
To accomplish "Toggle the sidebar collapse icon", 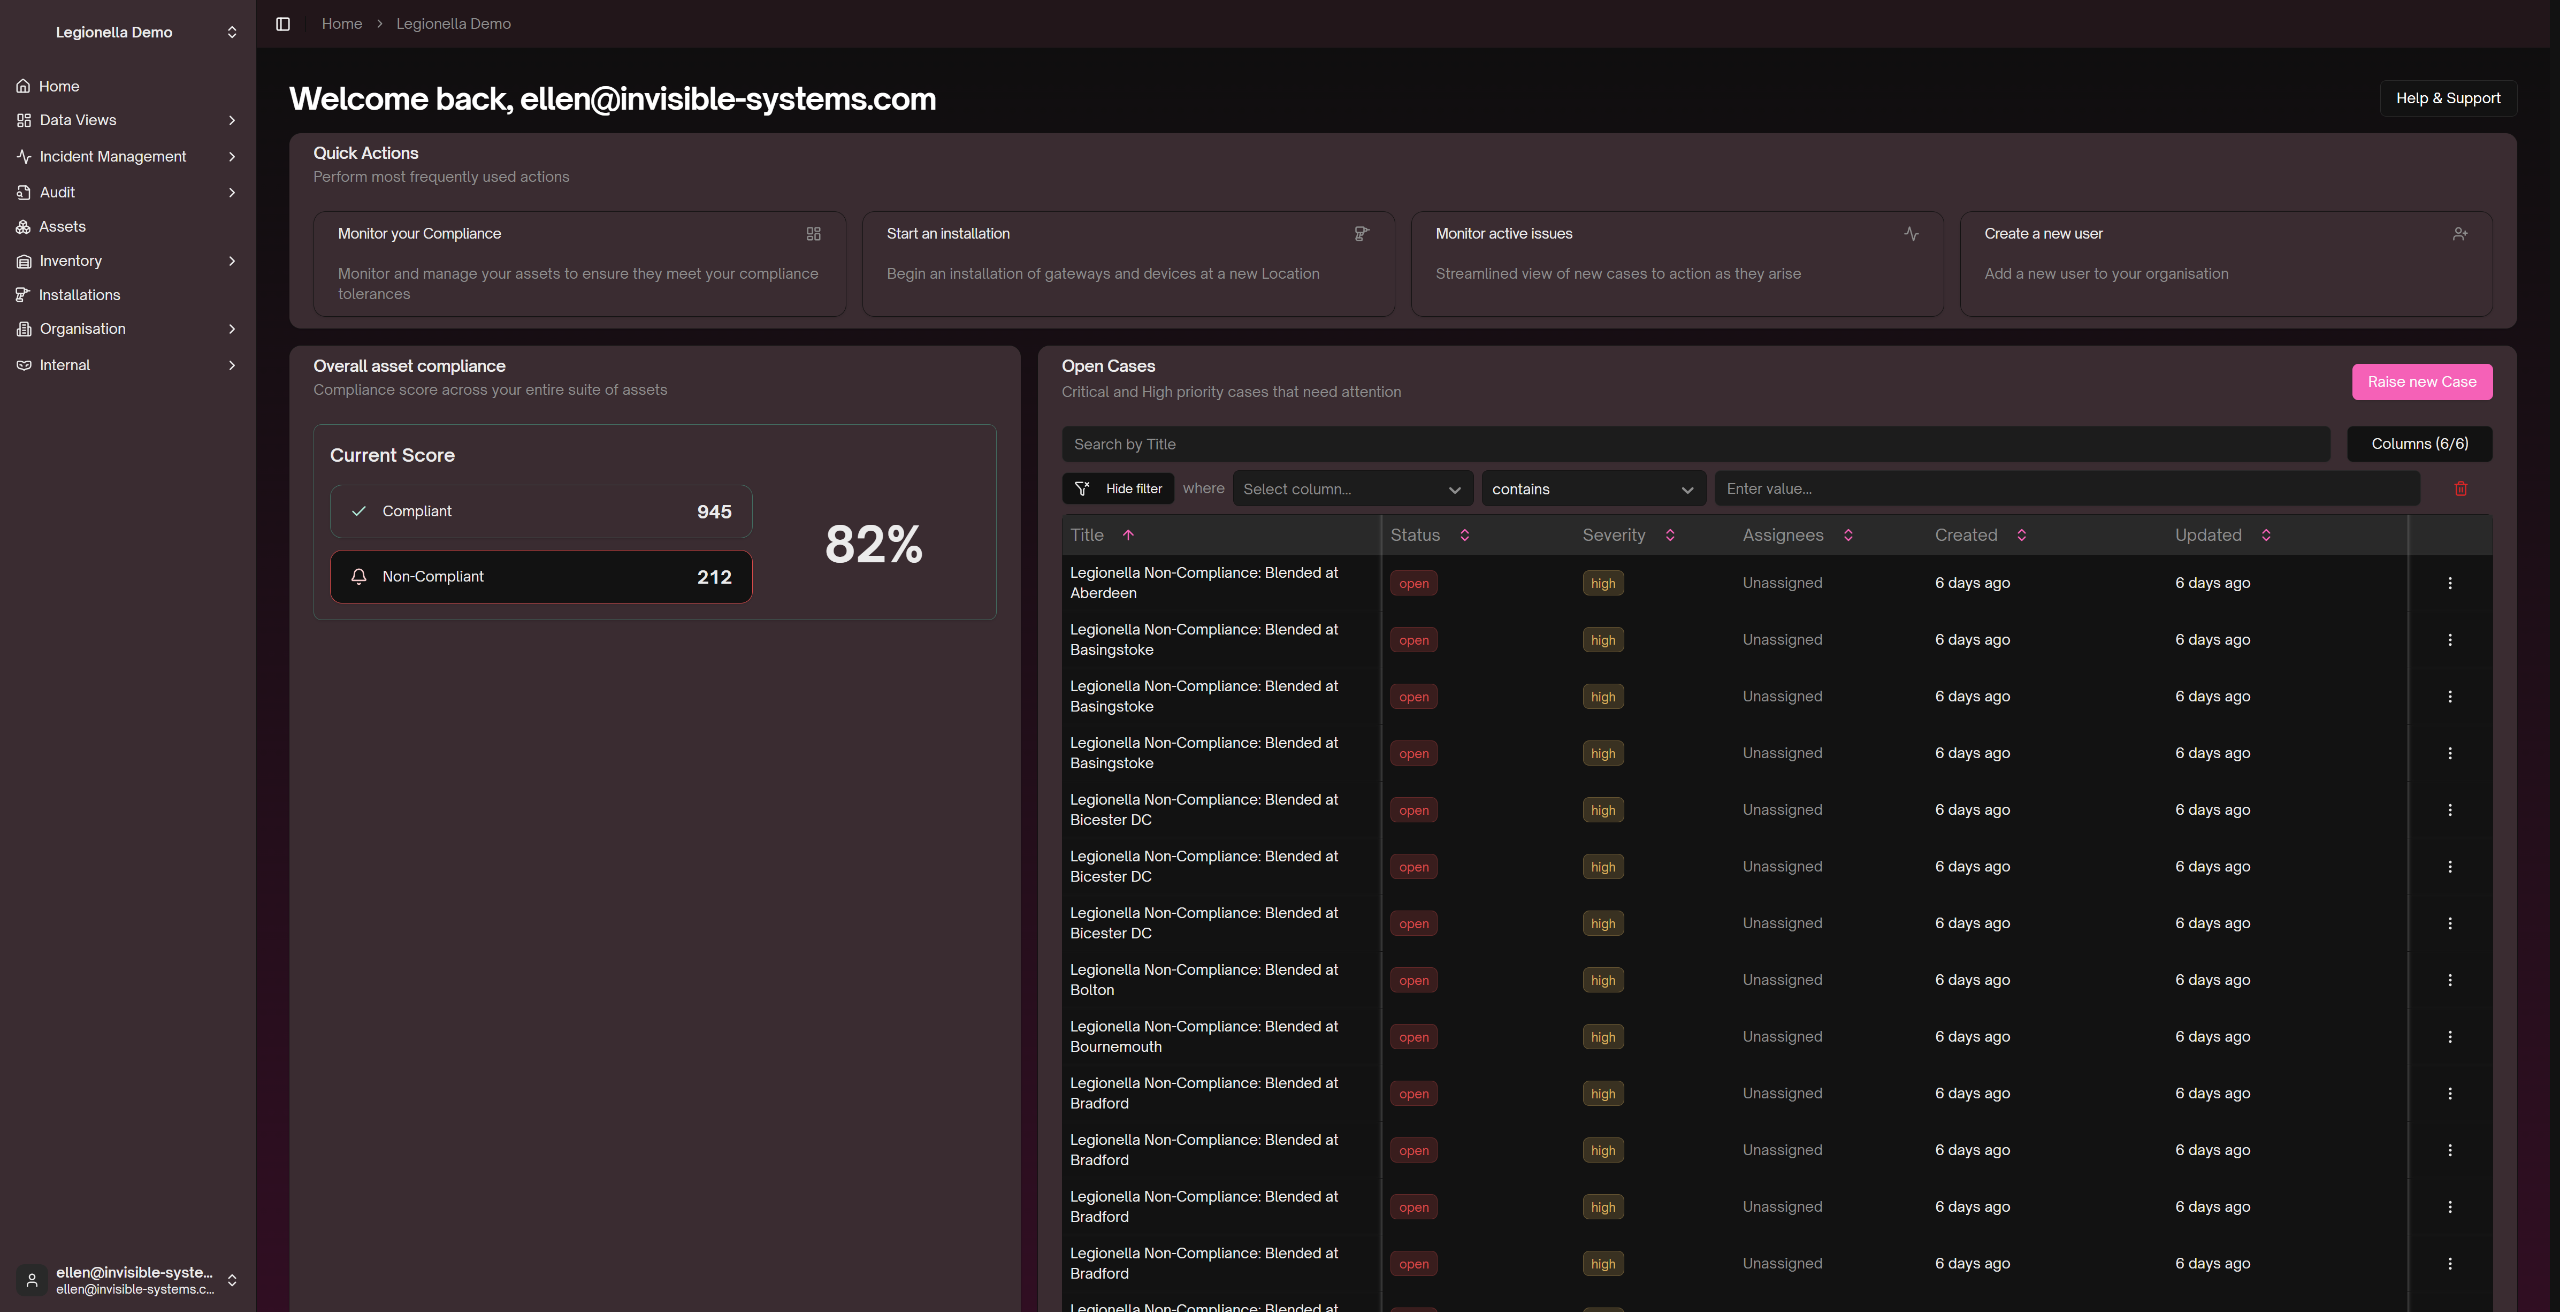I will pos(283,24).
